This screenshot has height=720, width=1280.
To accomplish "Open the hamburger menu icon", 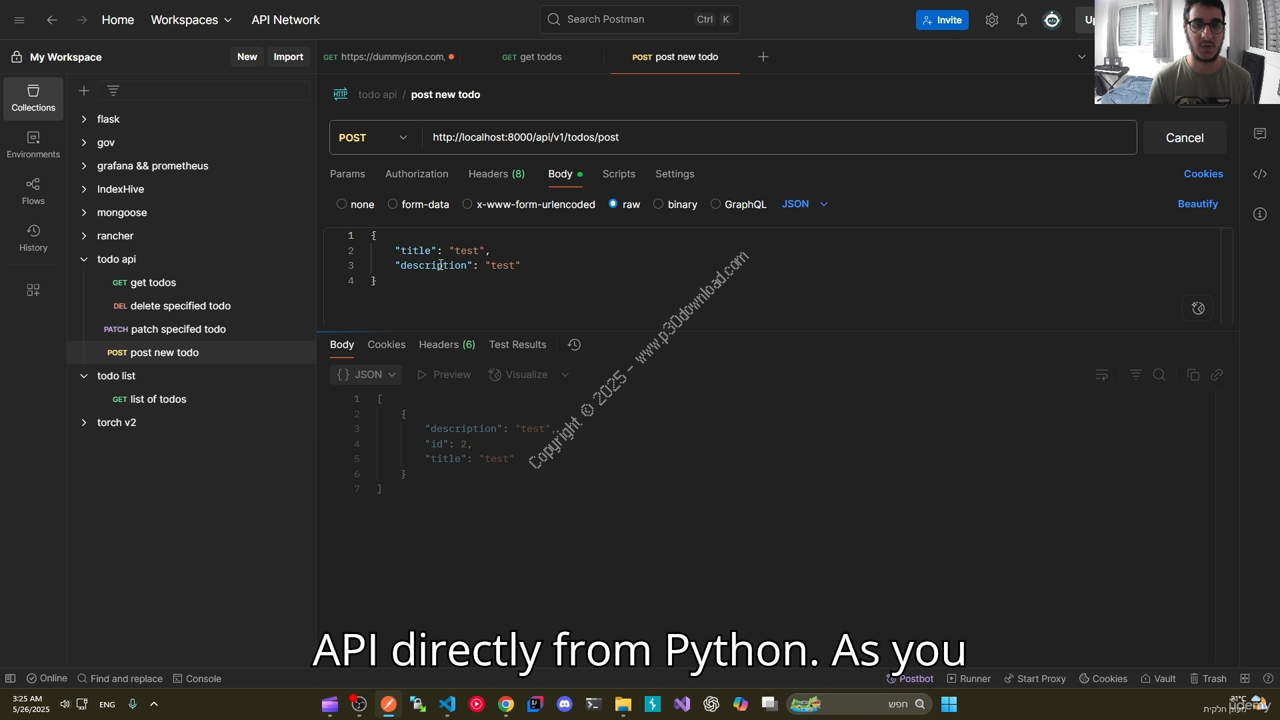I will pos(19,20).
